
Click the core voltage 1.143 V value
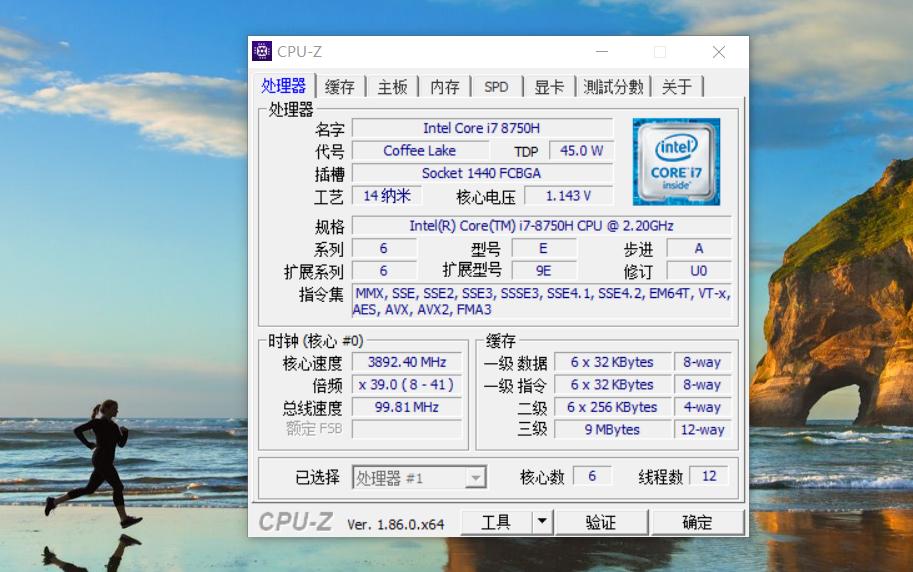click(x=568, y=196)
